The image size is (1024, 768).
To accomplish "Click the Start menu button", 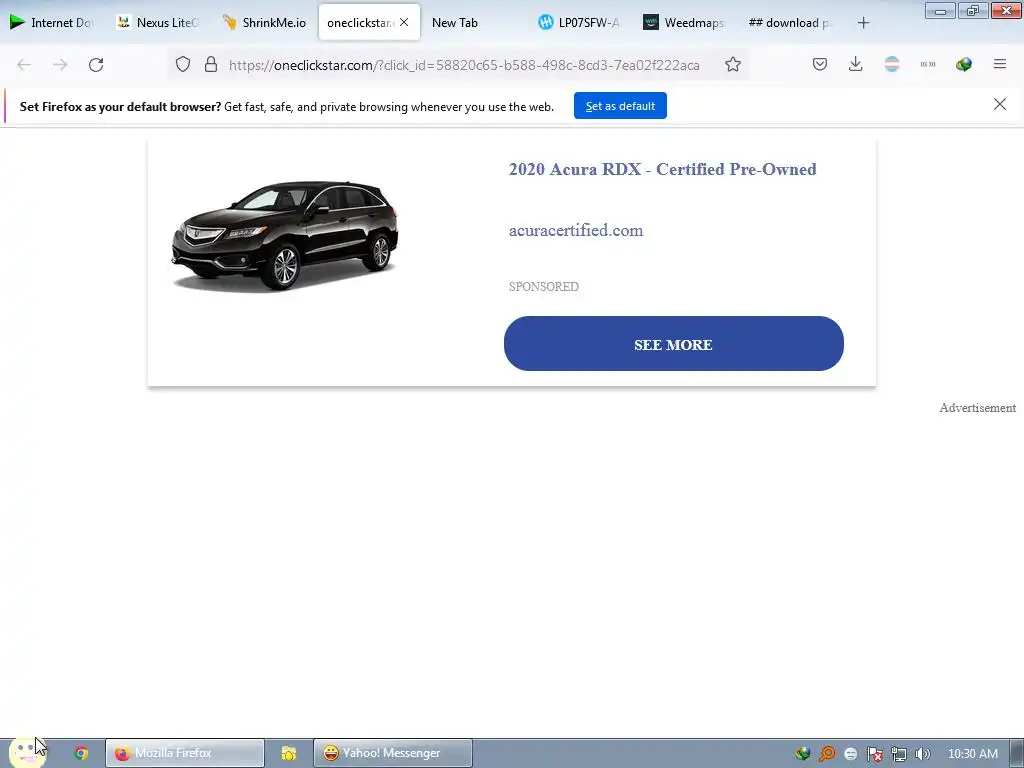I will [x=27, y=753].
